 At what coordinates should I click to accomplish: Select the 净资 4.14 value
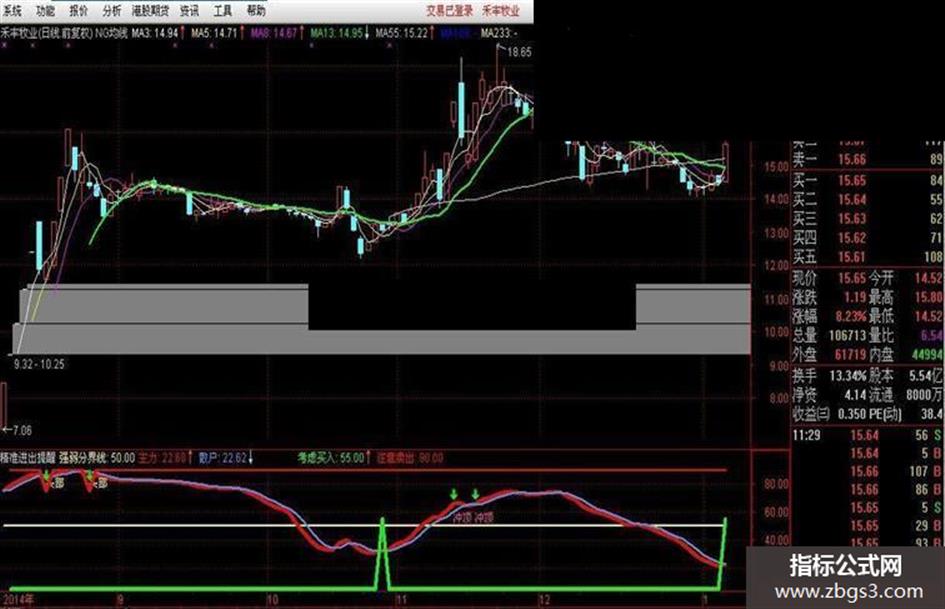(855, 395)
